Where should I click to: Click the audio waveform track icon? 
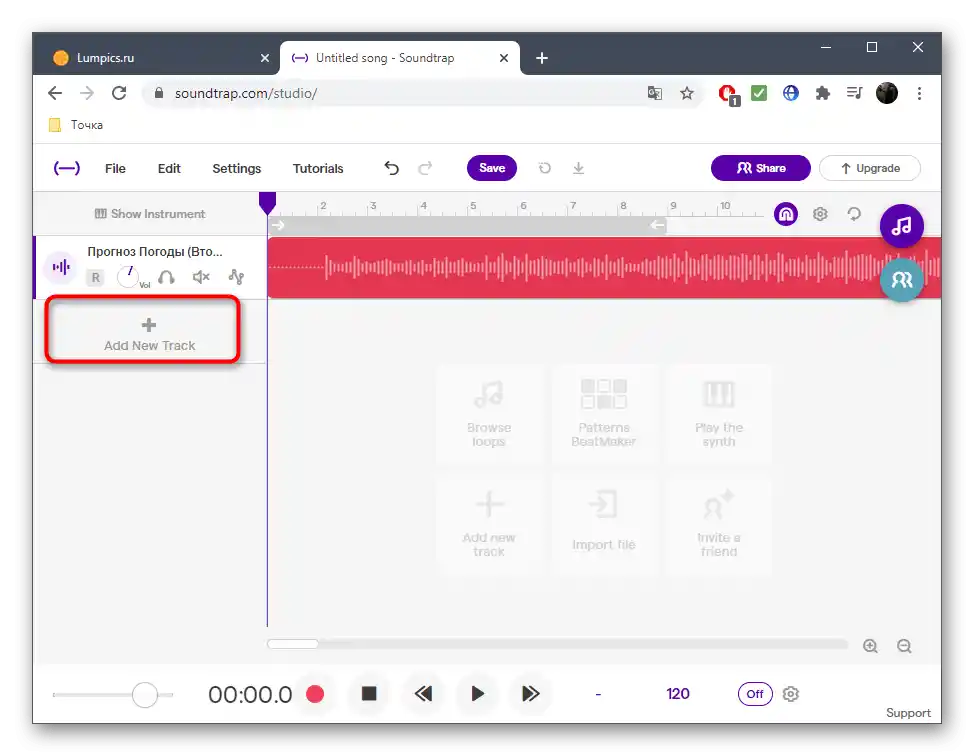[61, 267]
